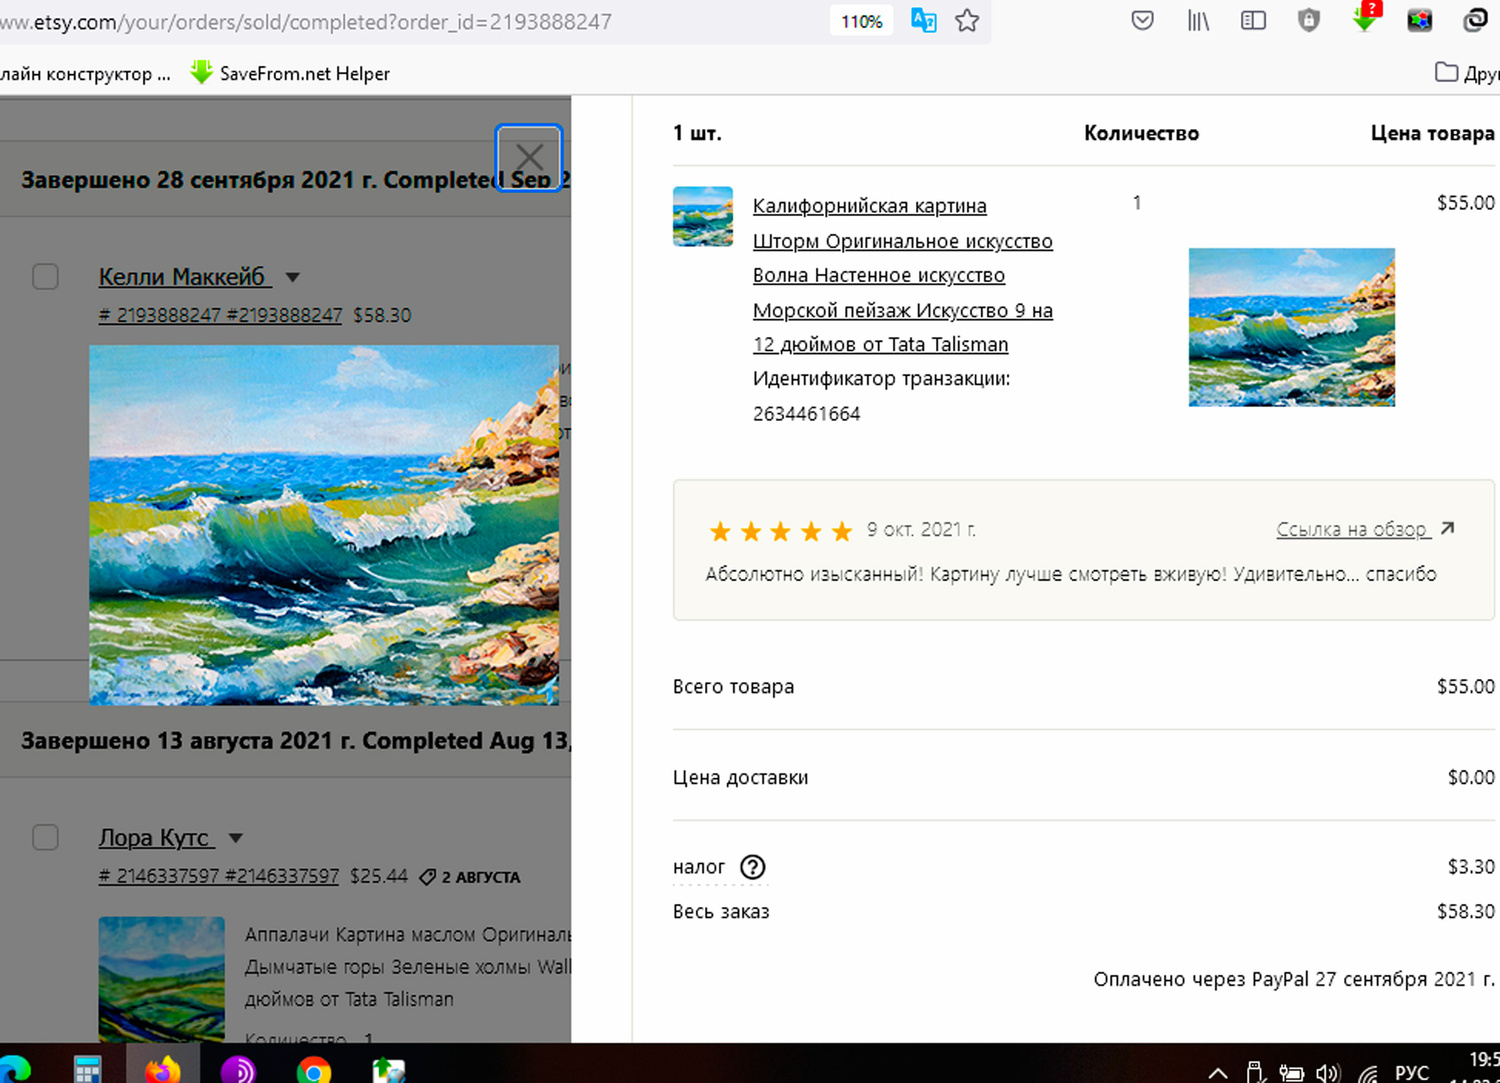Open the Pocket save icon
1500x1083 pixels.
click(1142, 21)
